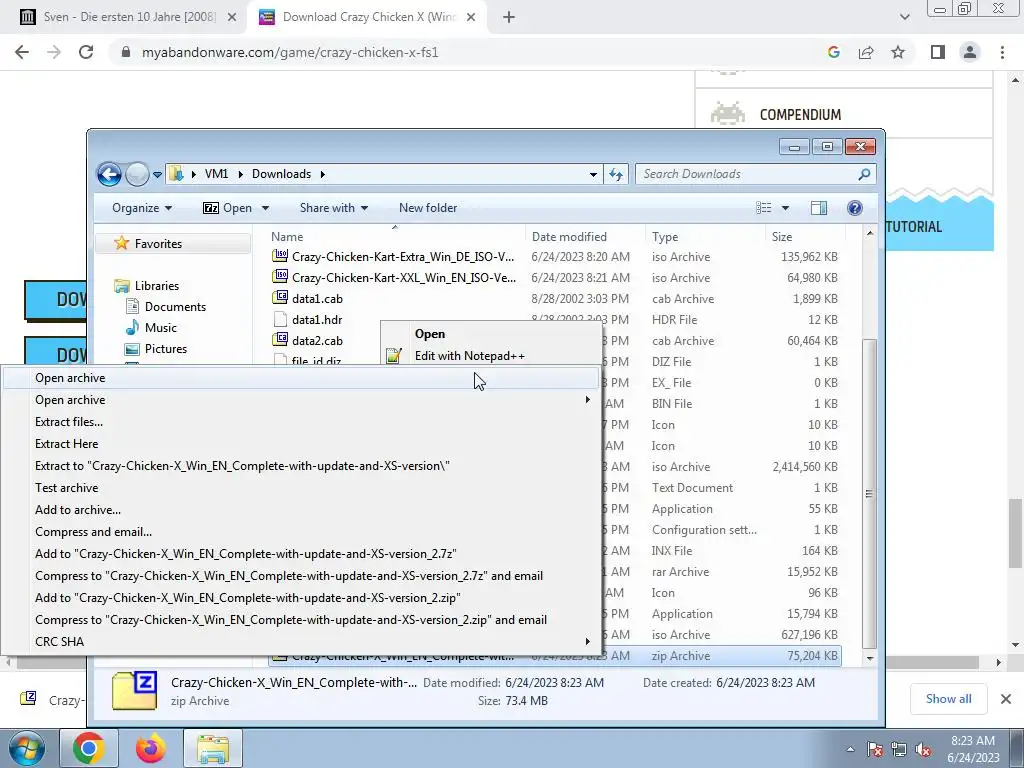Toggle the preview pane icon
This screenshot has width=1024, height=768.
click(818, 208)
